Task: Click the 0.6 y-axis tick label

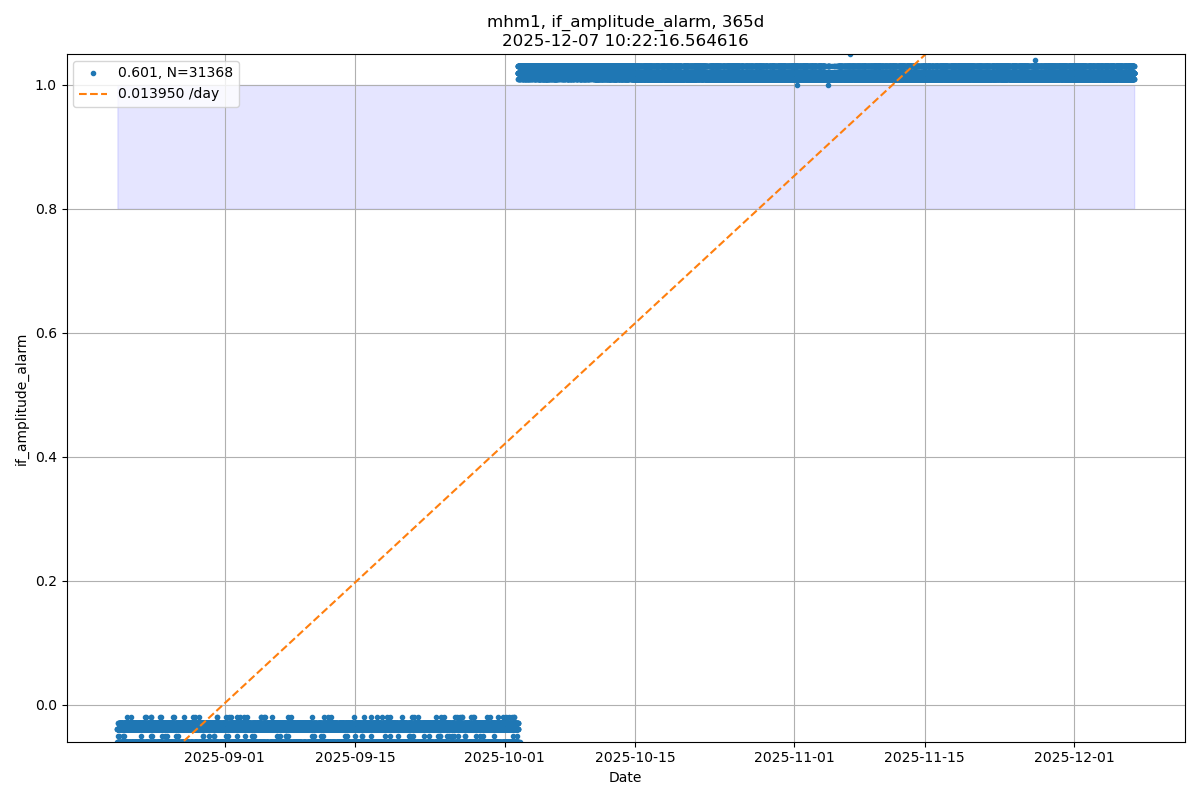Action: [48, 333]
